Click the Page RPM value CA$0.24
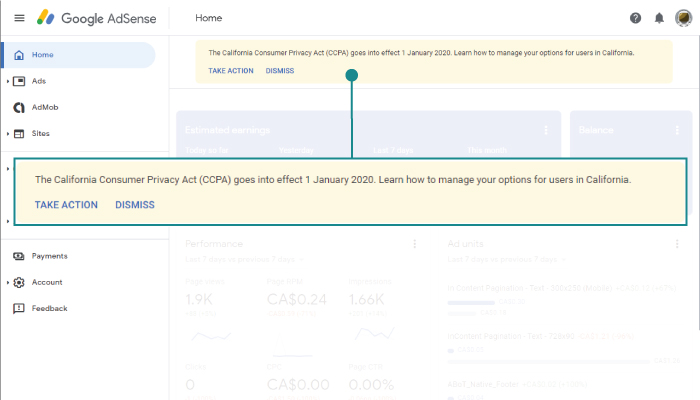This screenshot has width=700, height=400. 297,299
